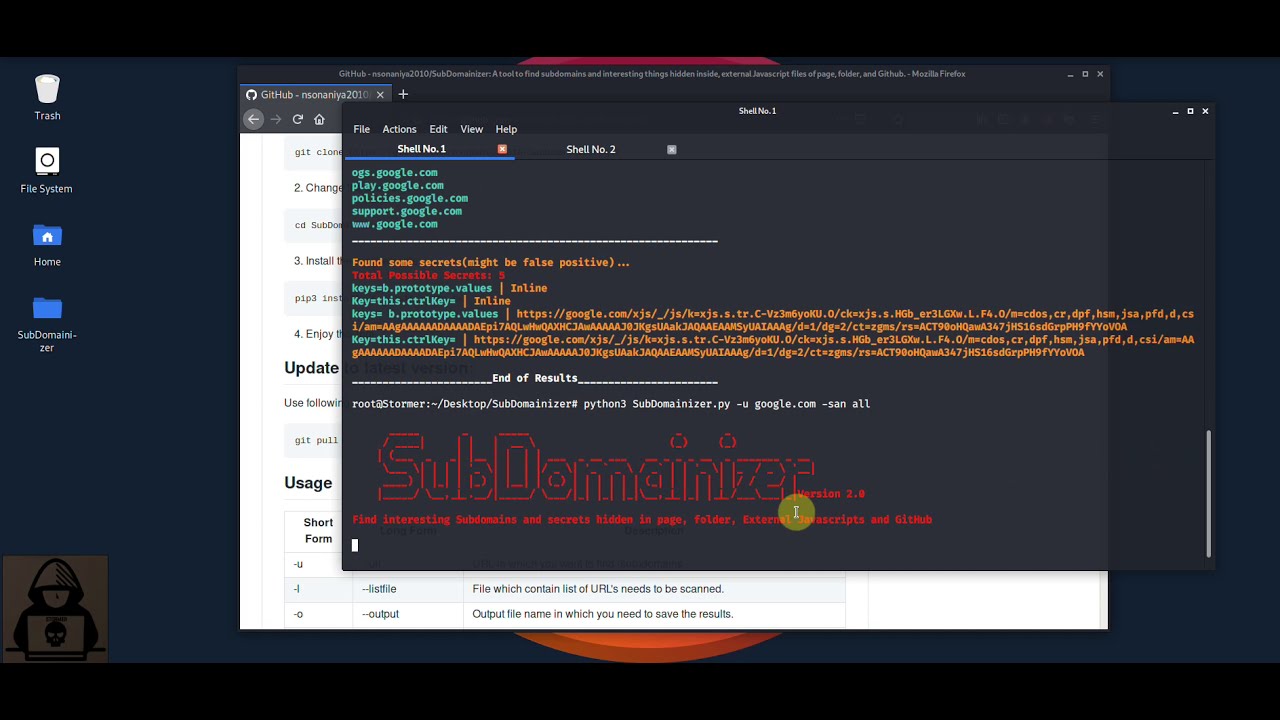Open the terminal Edit menu

coord(438,129)
